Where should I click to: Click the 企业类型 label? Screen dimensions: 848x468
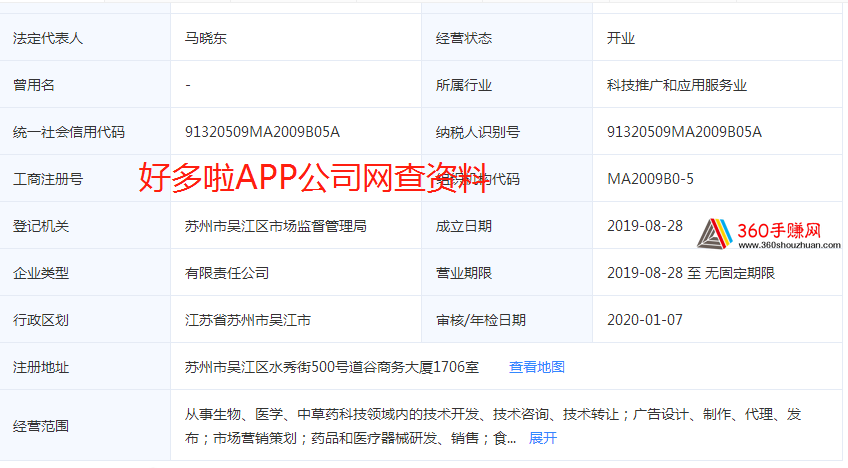(x=41, y=273)
